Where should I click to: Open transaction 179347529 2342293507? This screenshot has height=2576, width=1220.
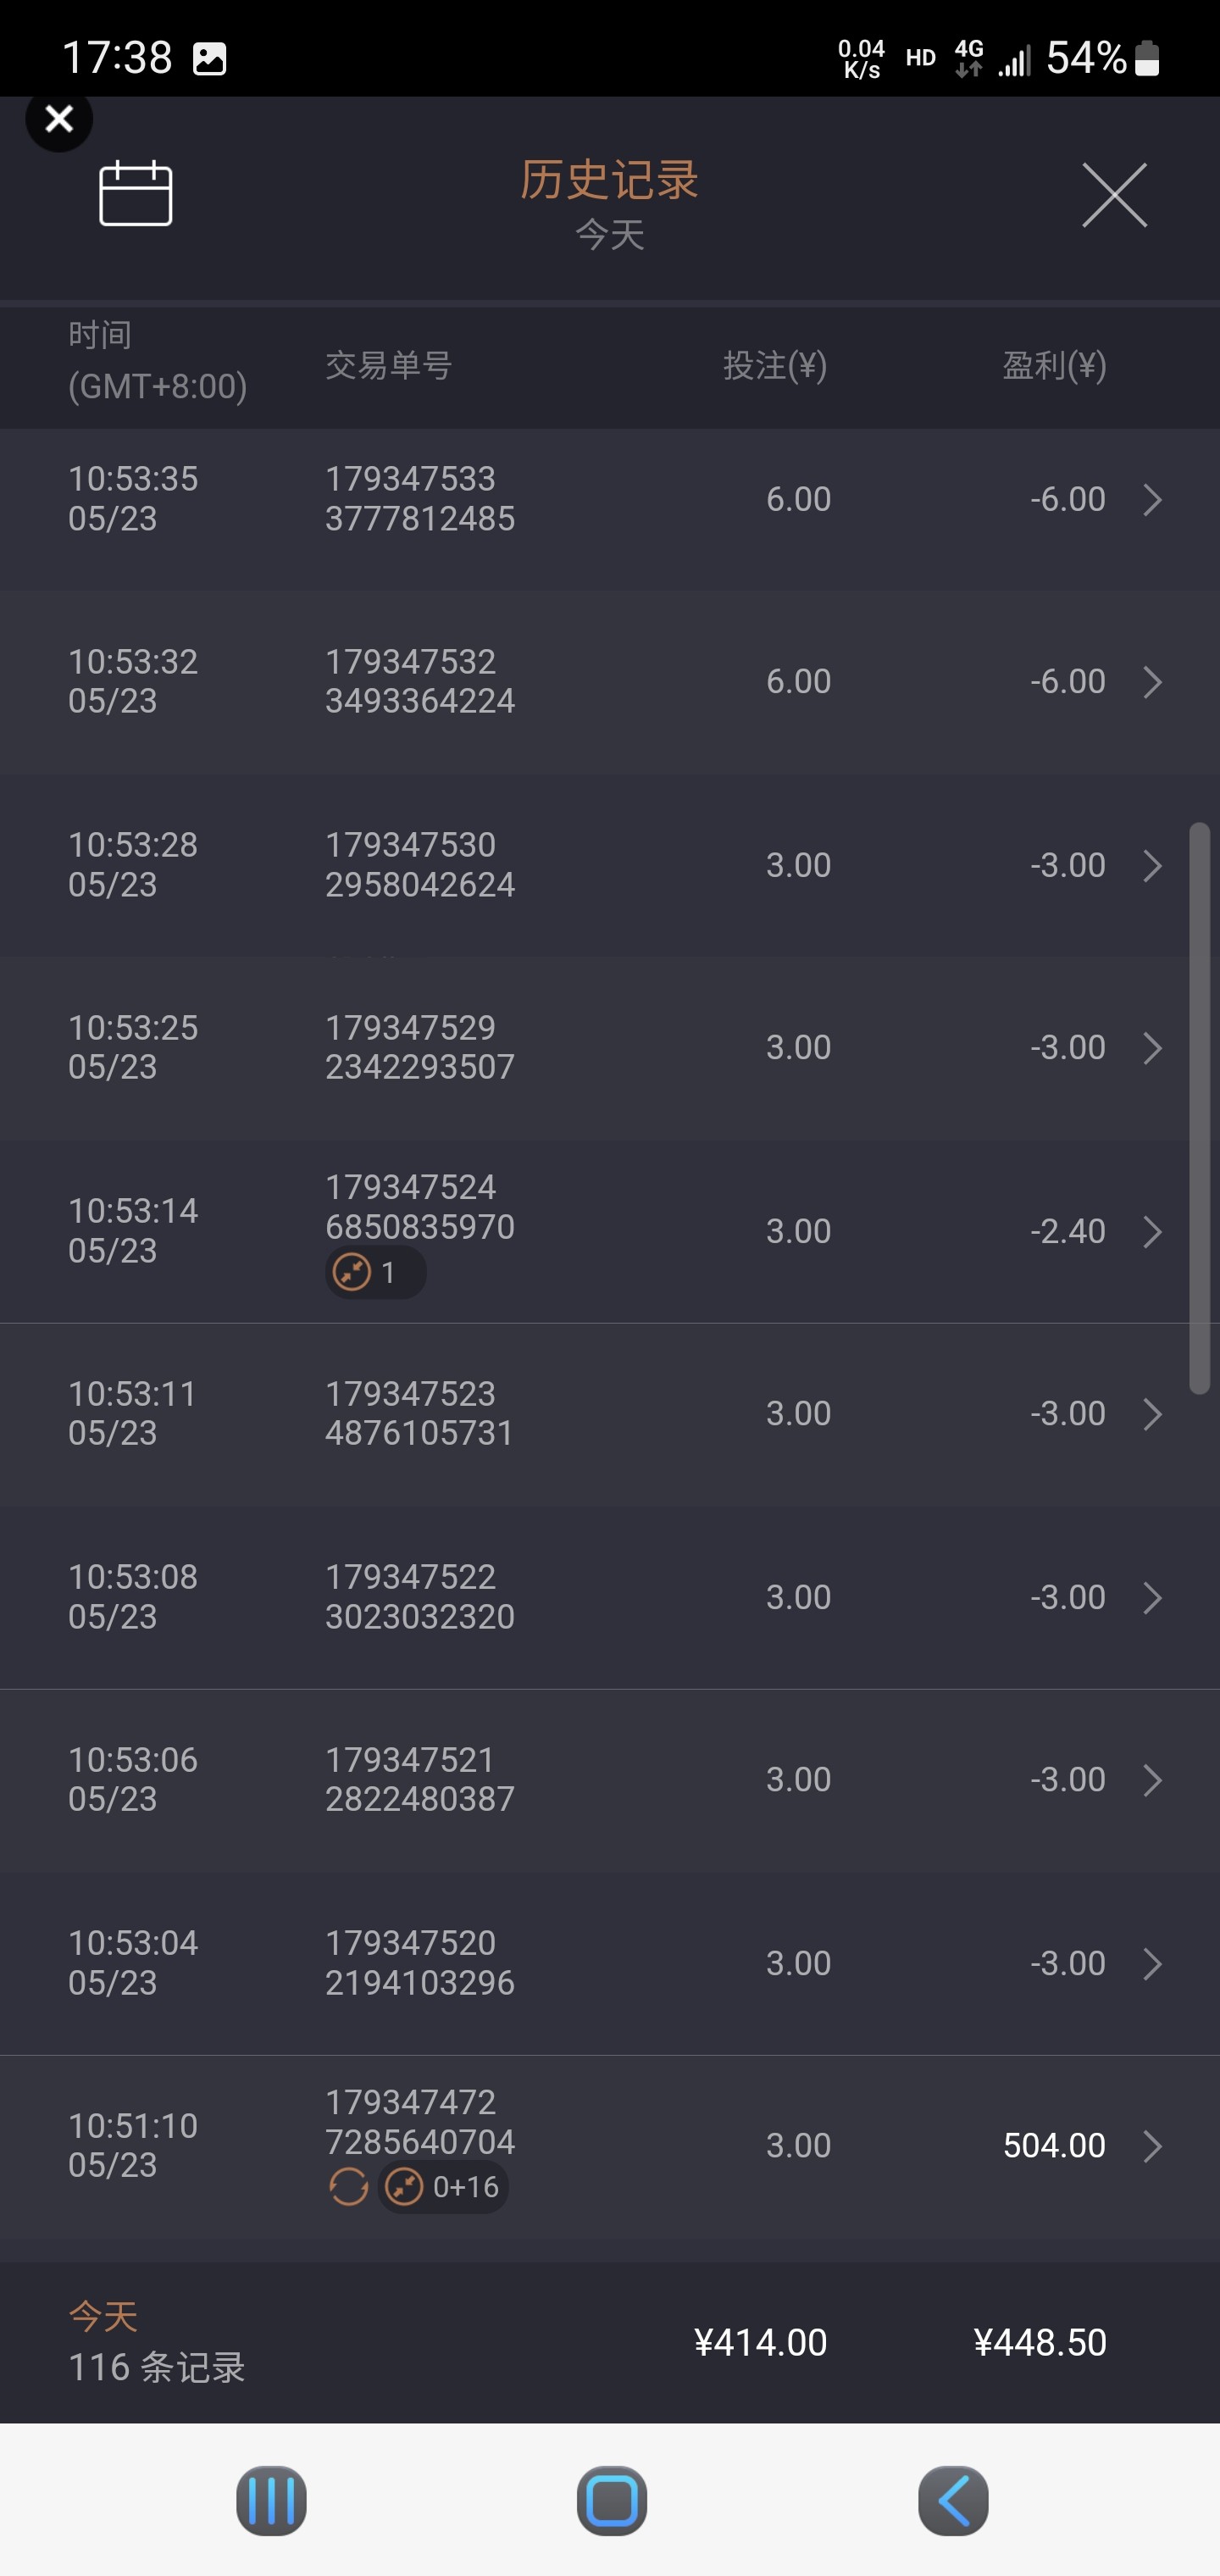[420, 1047]
